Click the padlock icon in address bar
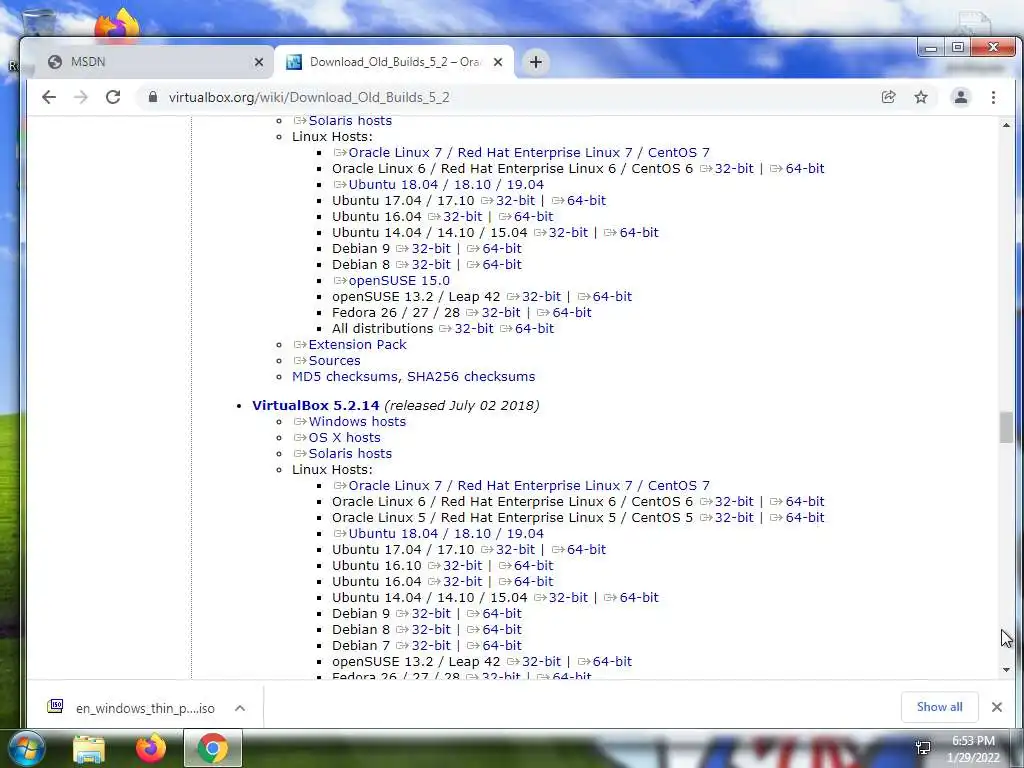This screenshot has height=768, width=1024. click(x=153, y=97)
